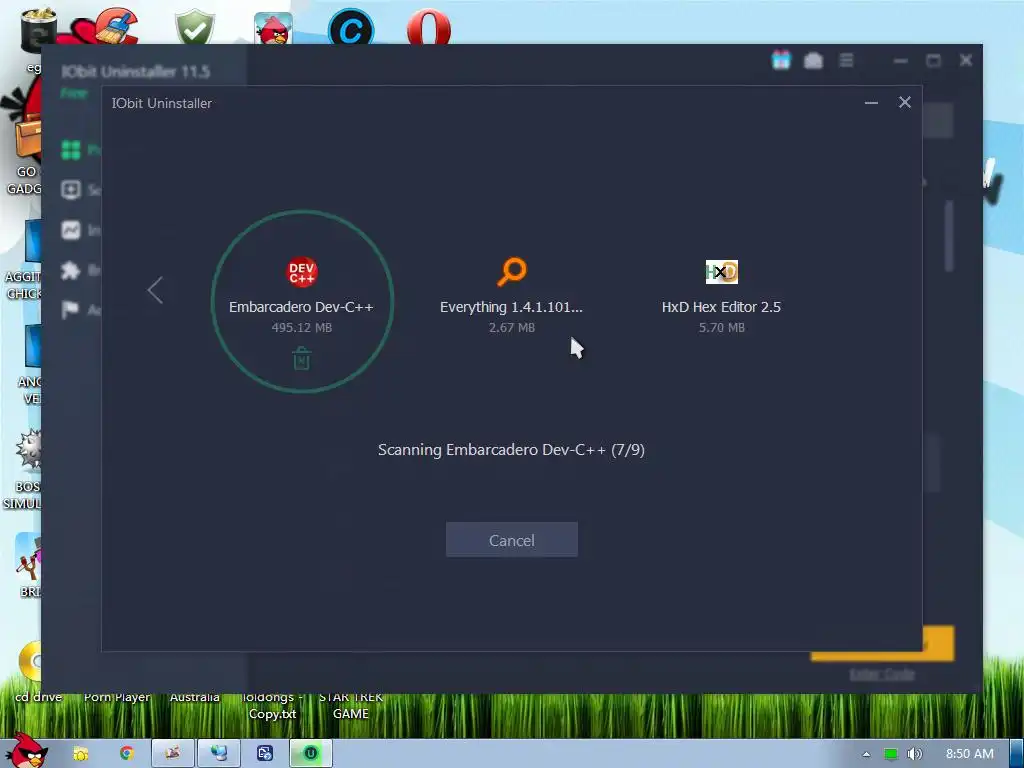Click the Show Desktop strip at taskbar end
The height and width of the screenshot is (768, 1024).
click(1017, 754)
